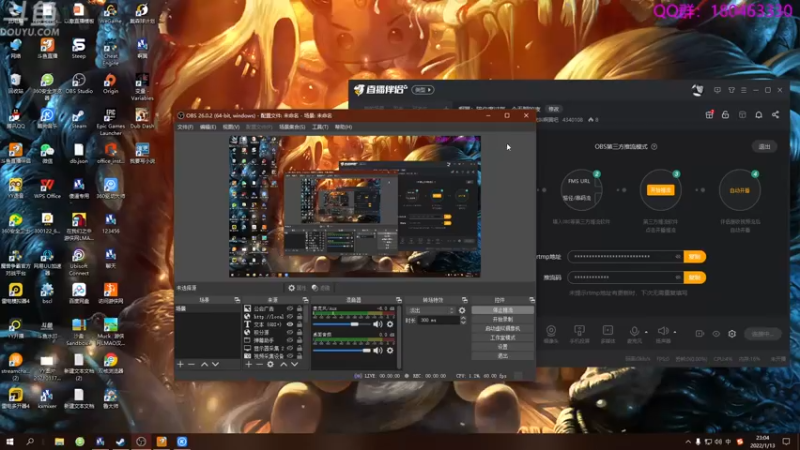The height and width of the screenshot is (450, 800).
Task: Toggle visibility of 显示器采集 2 source
Action: pyautogui.click(x=290, y=348)
